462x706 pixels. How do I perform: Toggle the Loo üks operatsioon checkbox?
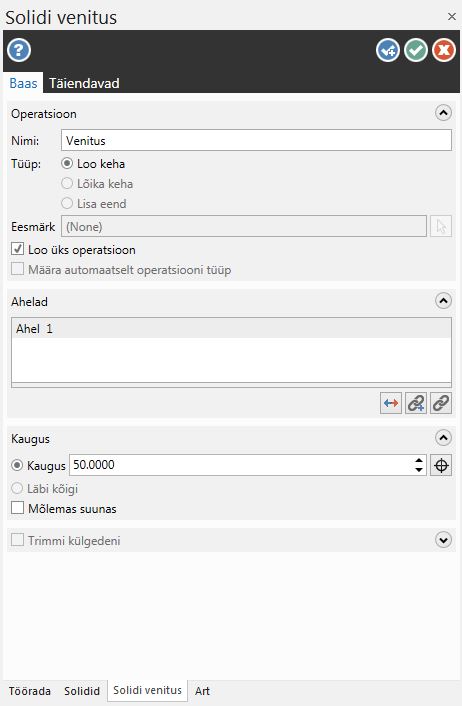coord(18,249)
